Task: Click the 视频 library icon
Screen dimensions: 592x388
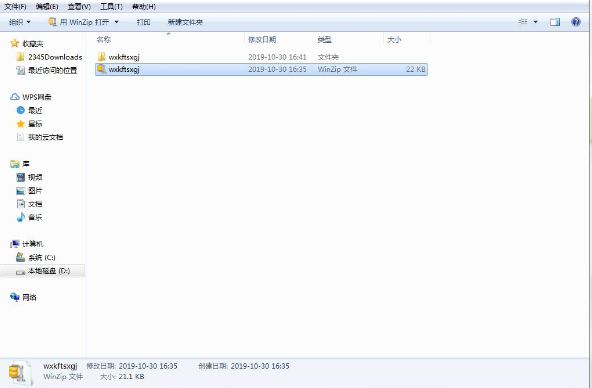Action: 21,177
